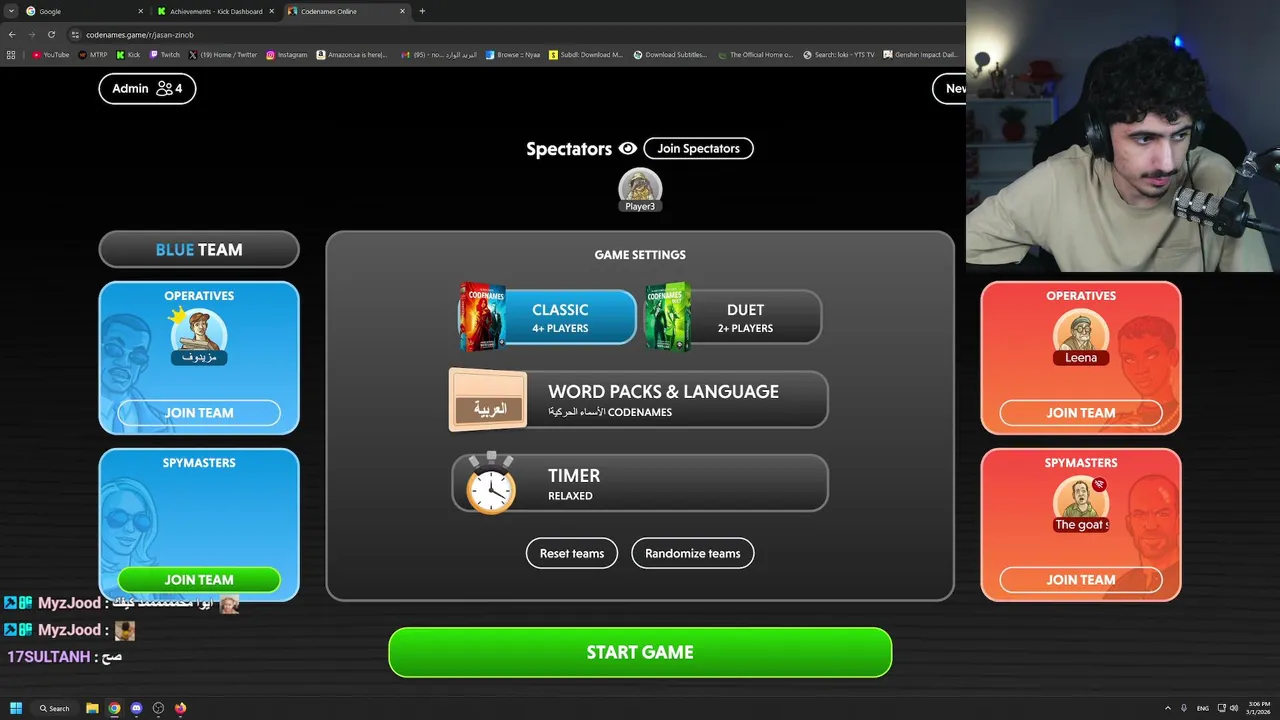Open the Timer Relaxed setting

click(640, 483)
